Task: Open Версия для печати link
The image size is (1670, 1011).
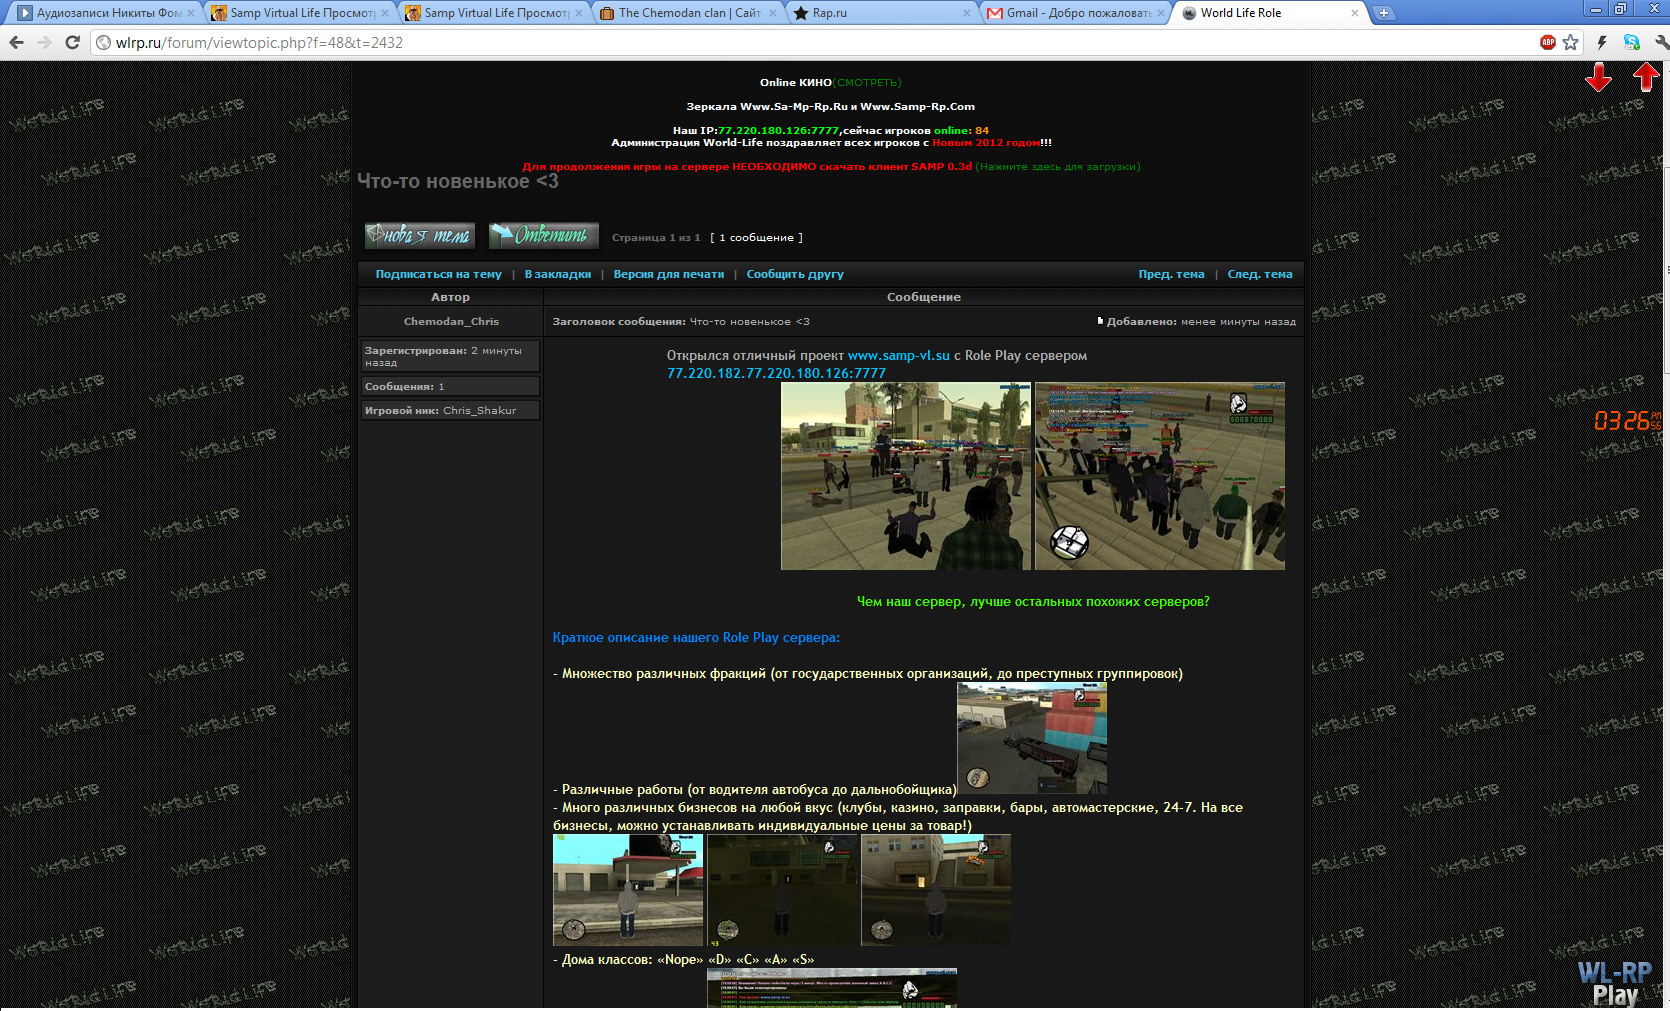Action: (669, 274)
